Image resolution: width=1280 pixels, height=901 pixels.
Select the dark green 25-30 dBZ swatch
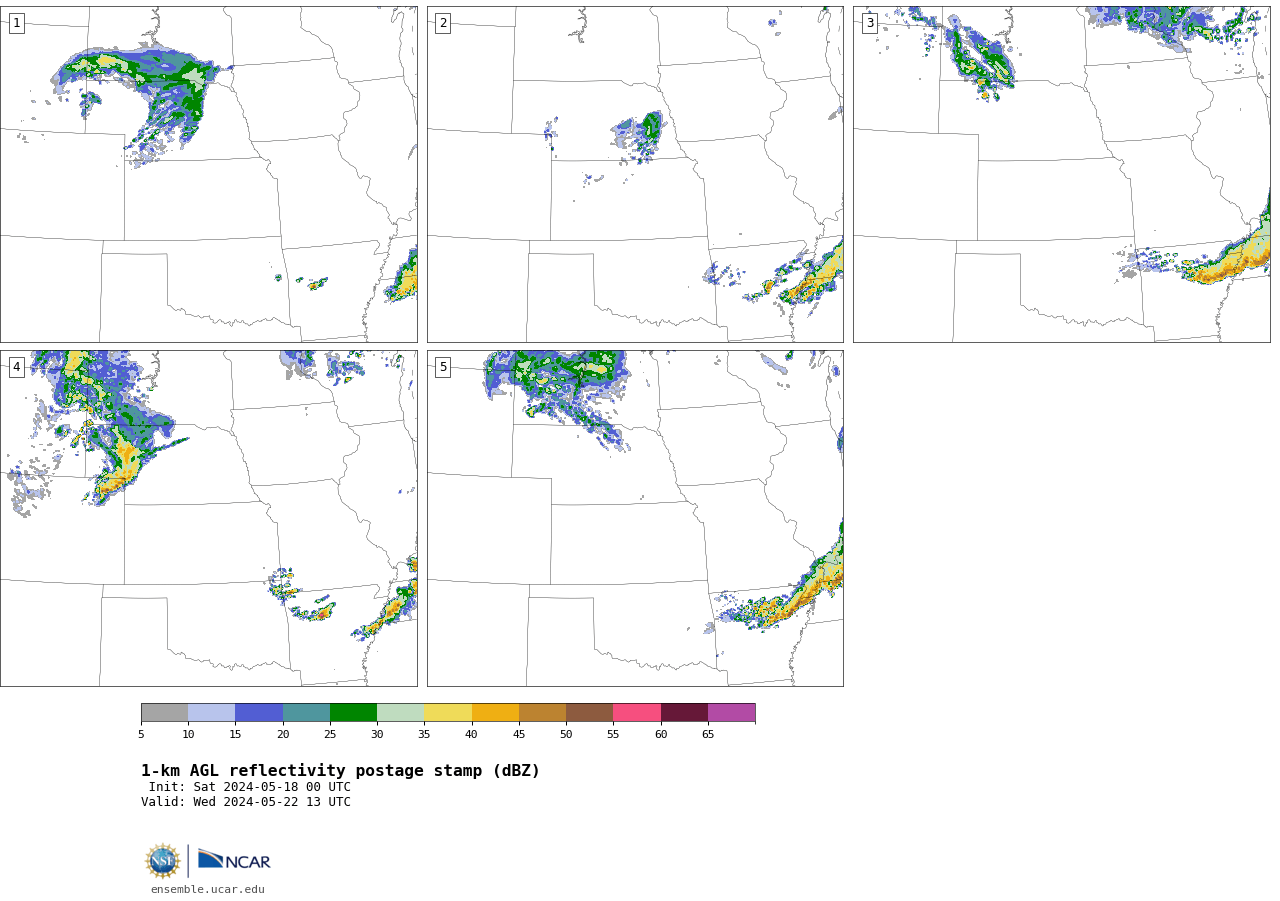tap(353, 712)
